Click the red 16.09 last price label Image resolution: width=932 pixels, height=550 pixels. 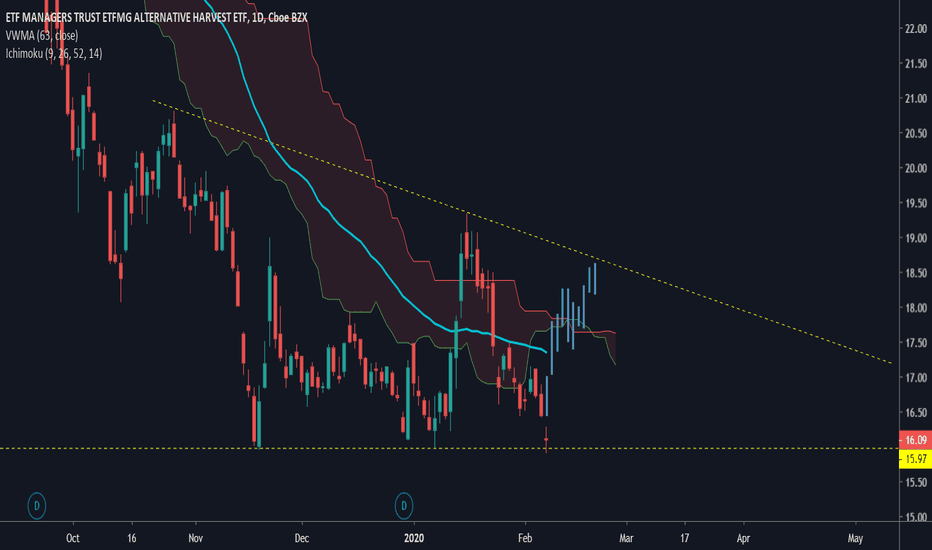click(915, 440)
